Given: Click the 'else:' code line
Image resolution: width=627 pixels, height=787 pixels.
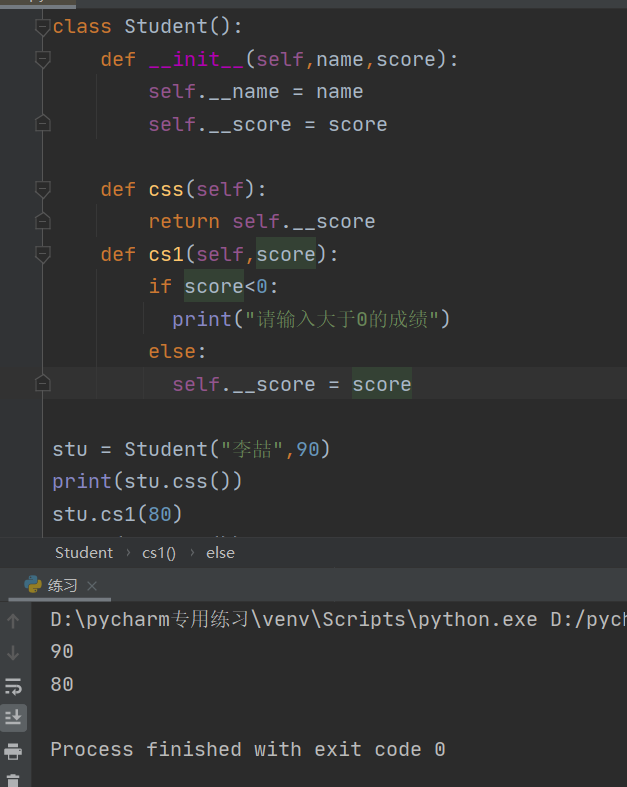Looking at the screenshot, I should pos(177,351).
